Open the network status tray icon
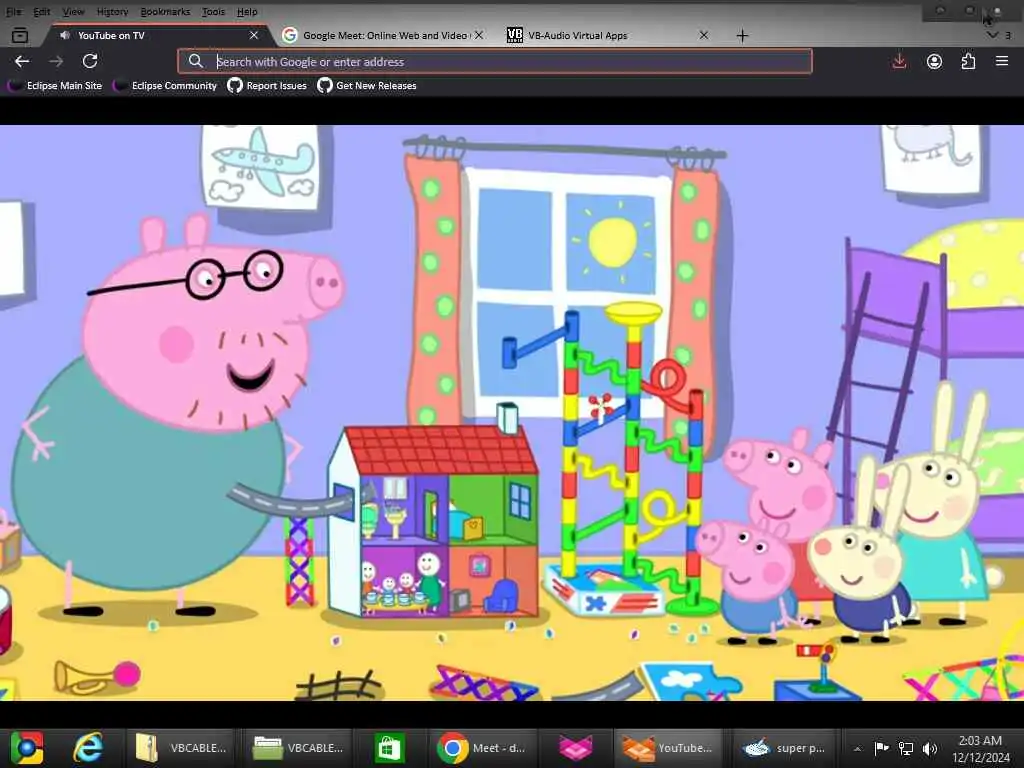 (x=906, y=748)
